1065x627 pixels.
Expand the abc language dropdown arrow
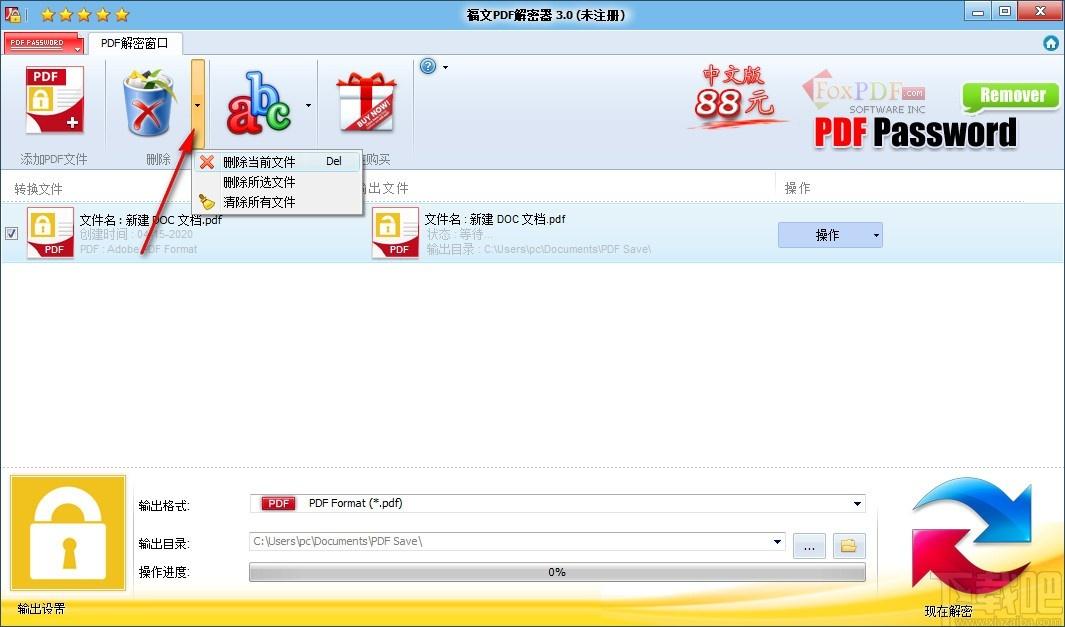(x=308, y=105)
